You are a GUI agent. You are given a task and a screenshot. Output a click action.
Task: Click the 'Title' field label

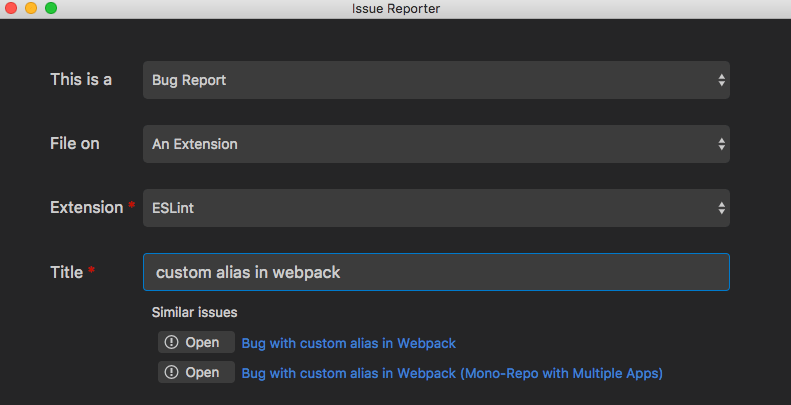point(67,272)
